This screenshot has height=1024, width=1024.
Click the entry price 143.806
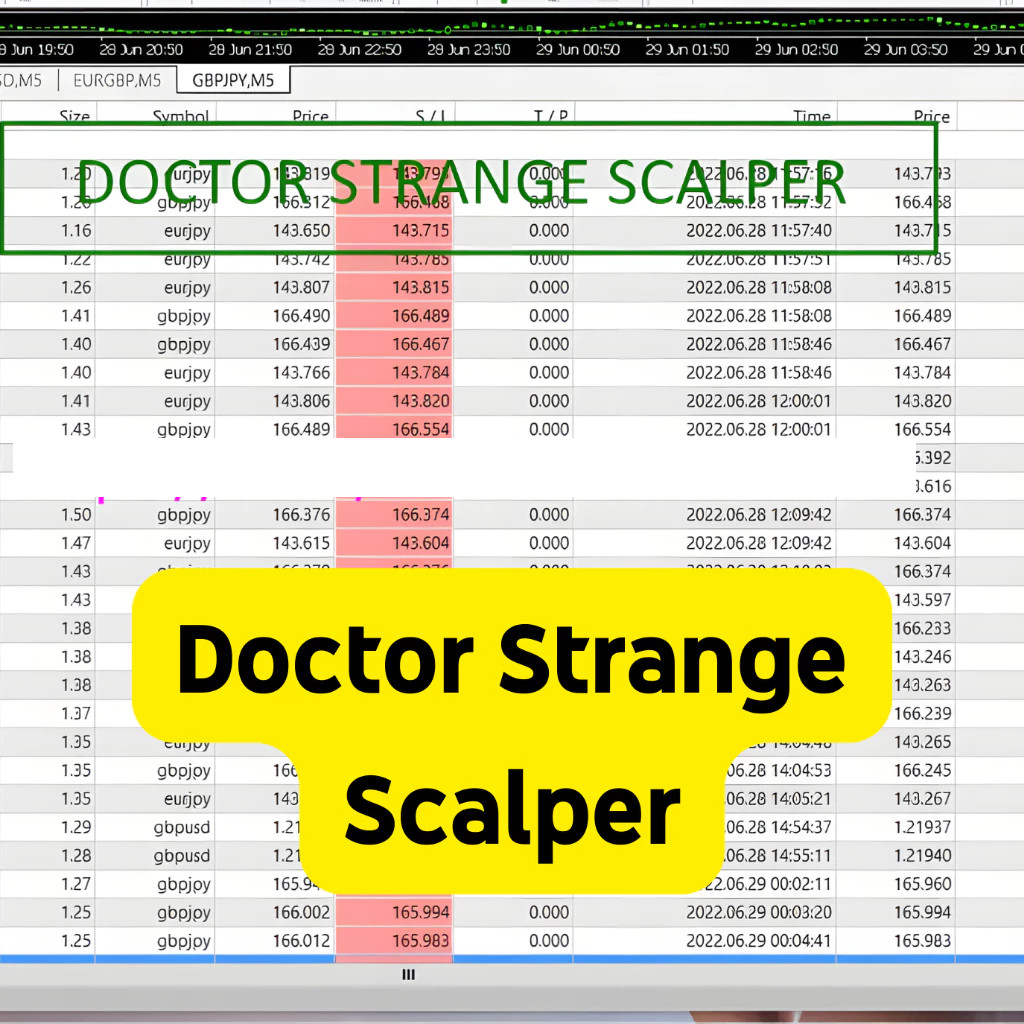(301, 401)
